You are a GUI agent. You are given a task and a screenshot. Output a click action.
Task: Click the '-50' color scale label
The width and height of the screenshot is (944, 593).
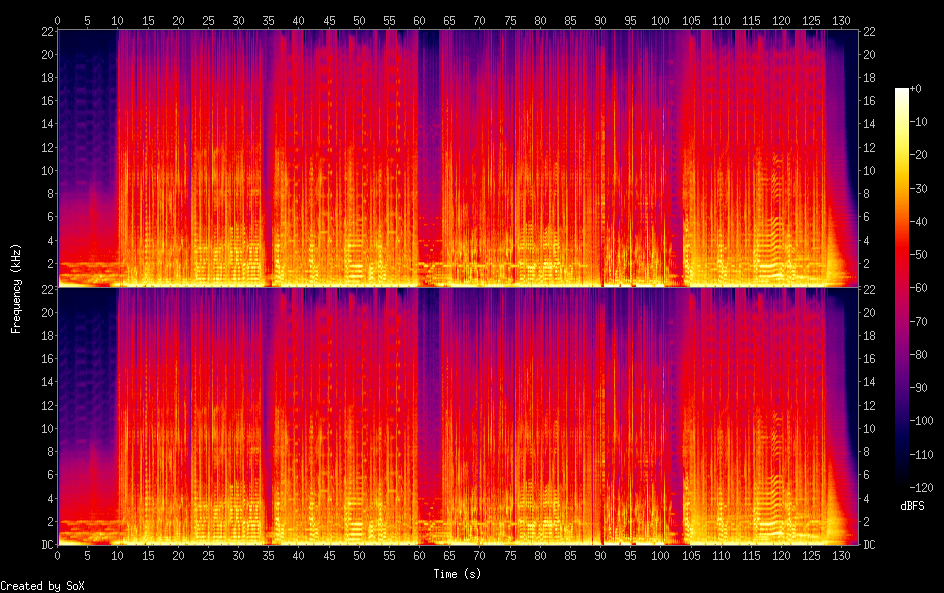(918, 255)
